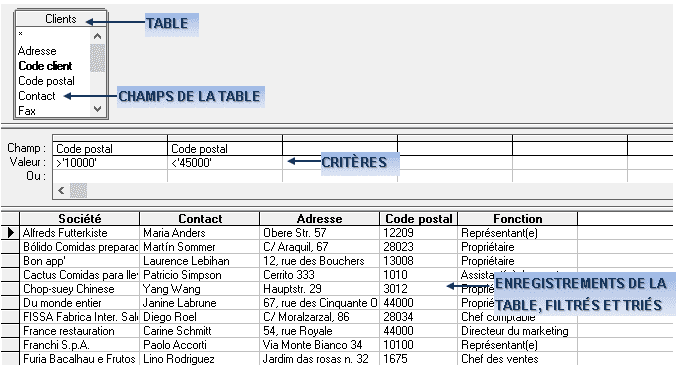Click the row selector for Bólido Comidas

click(x=10, y=247)
